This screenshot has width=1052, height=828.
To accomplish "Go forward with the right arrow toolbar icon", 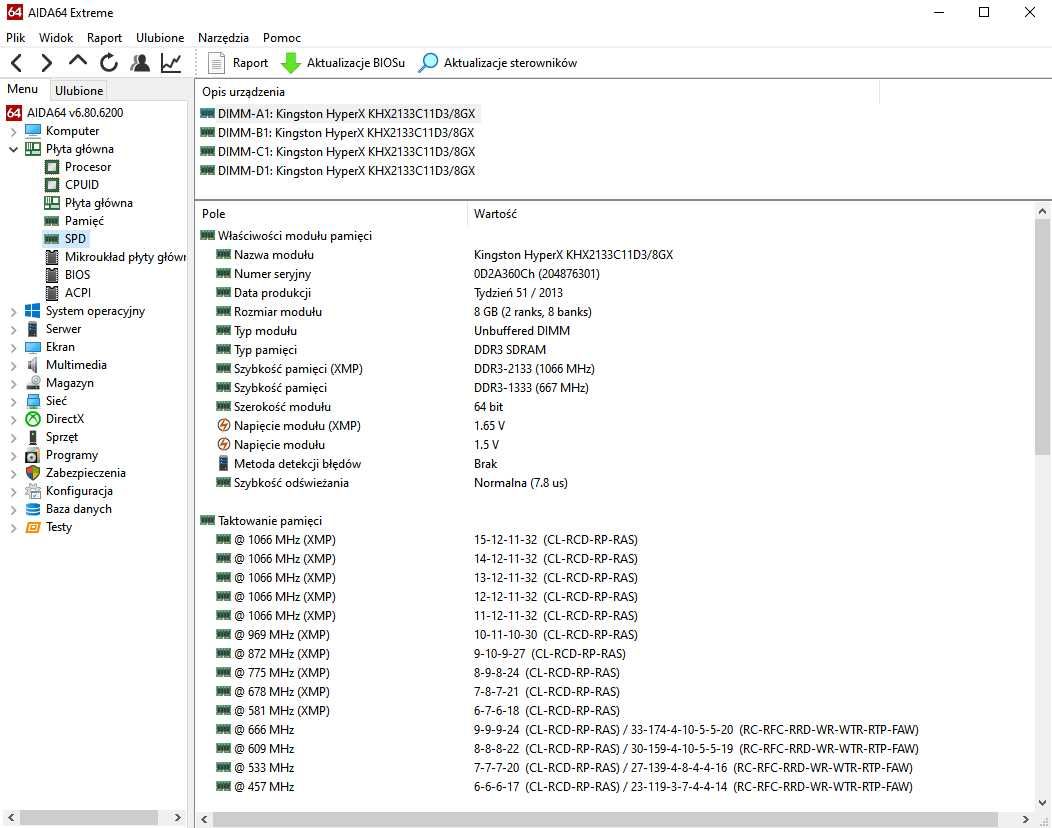I will tap(46, 63).
